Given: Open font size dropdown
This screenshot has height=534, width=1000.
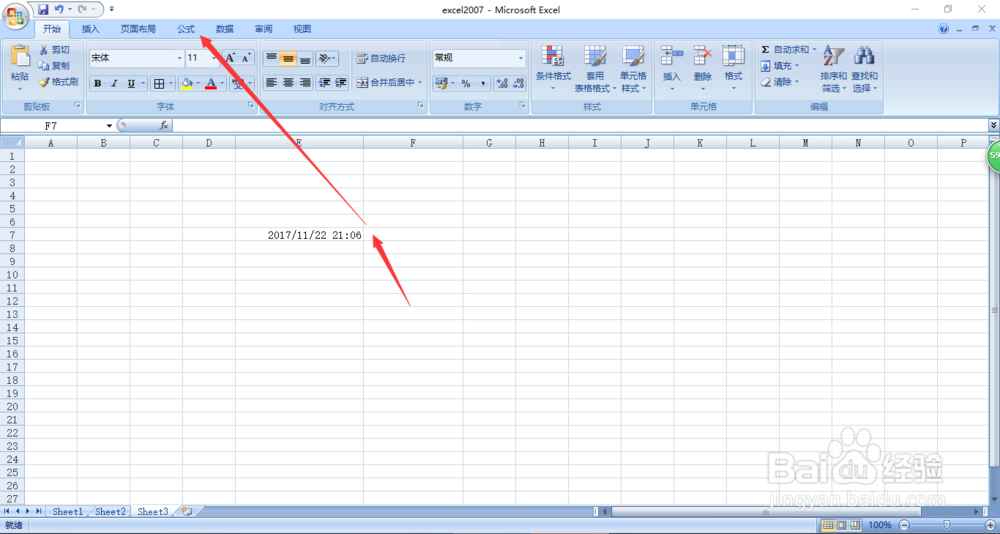Looking at the screenshot, I should click(214, 58).
